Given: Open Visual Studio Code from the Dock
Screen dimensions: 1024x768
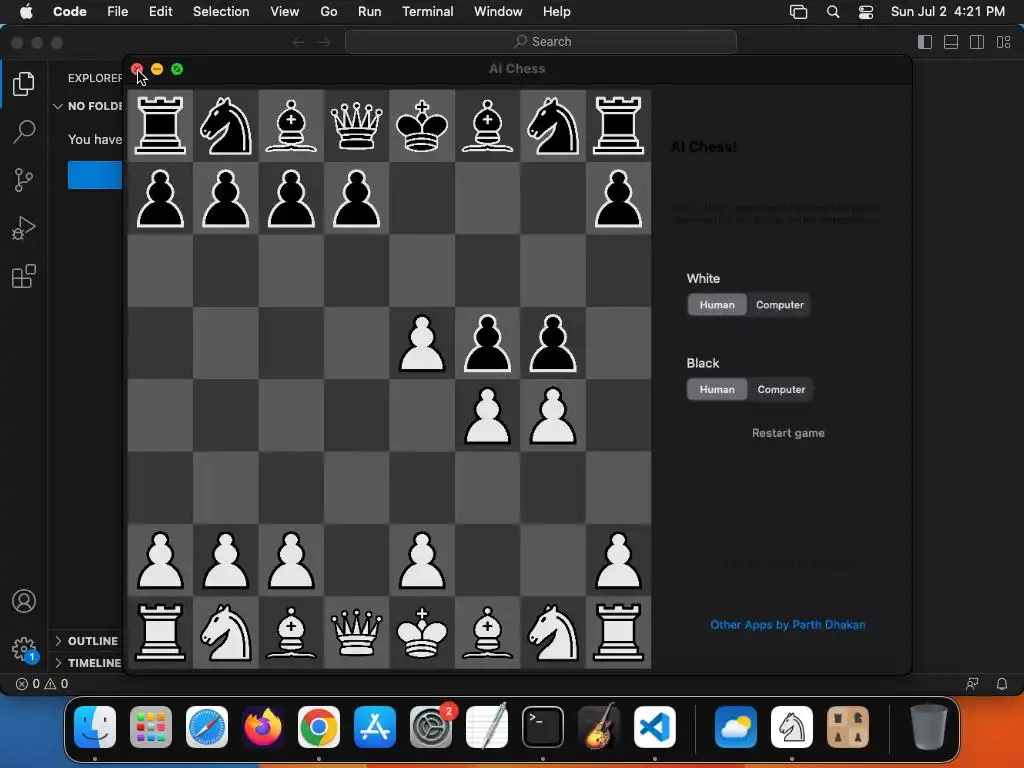Looking at the screenshot, I should 655,727.
